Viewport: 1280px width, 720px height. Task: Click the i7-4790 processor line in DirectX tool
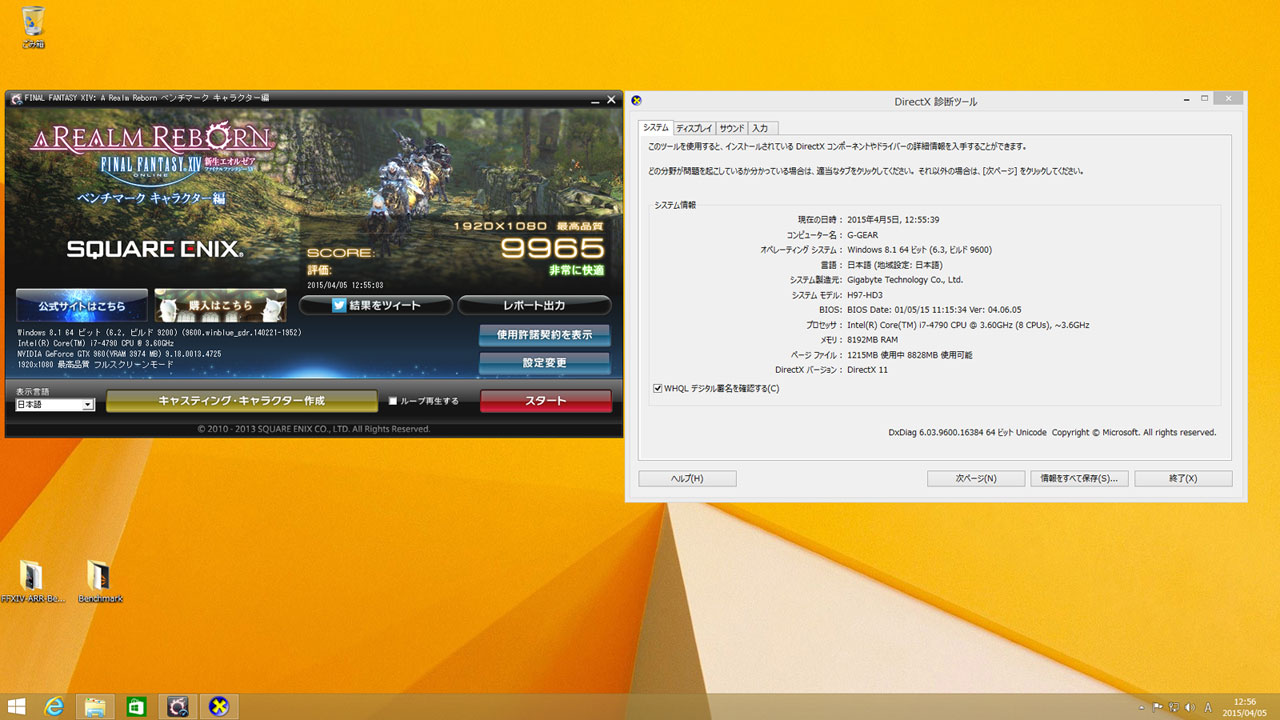[x=968, y=325]
